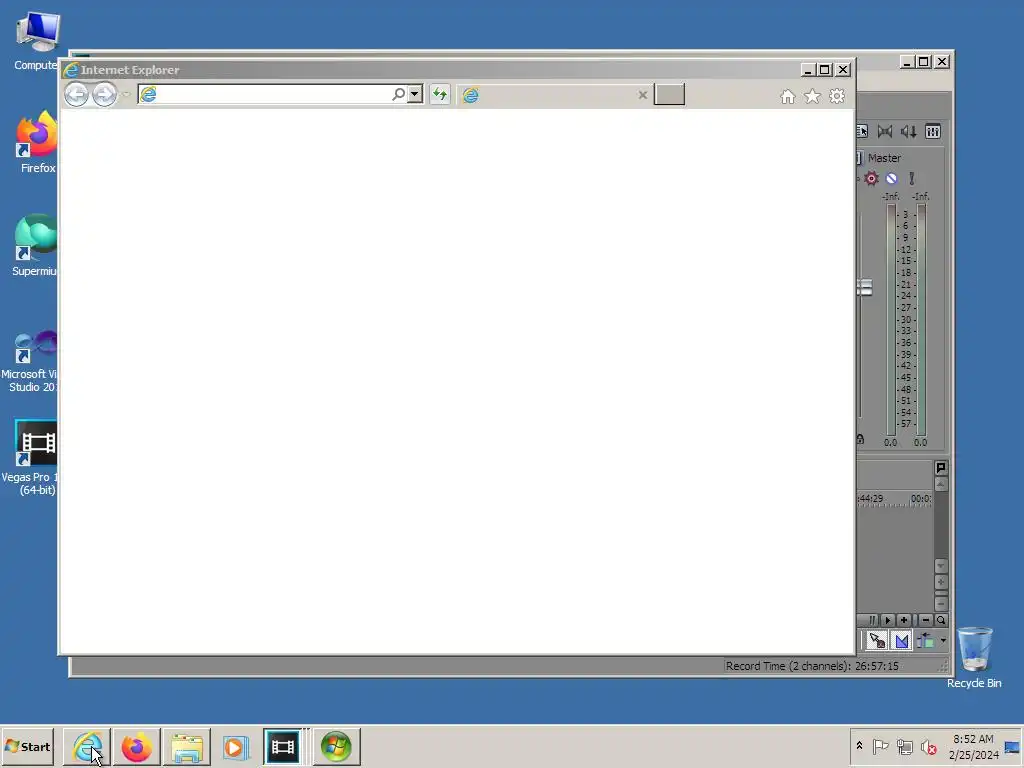
Task: Click the Vegas timeline marker flag button
Action: pyautogui.click(x=941, y=468)
